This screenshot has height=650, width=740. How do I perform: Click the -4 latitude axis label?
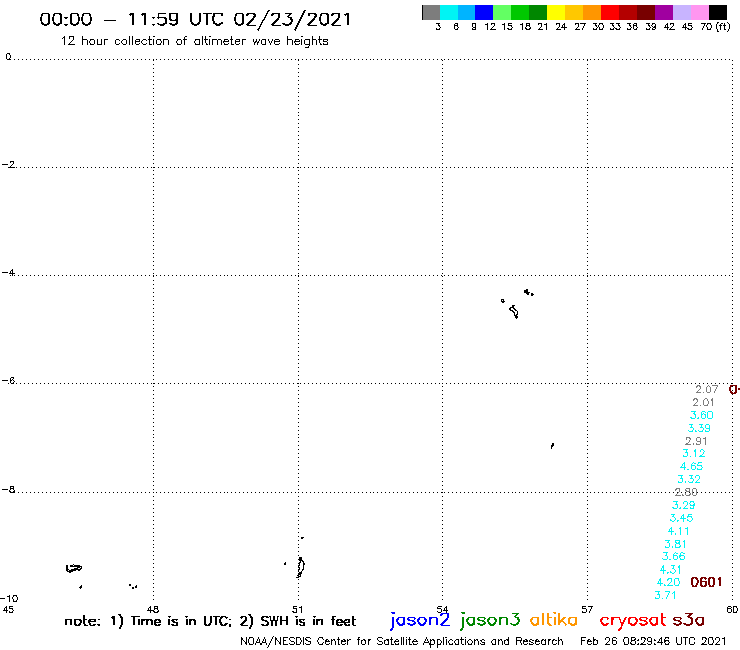point(8,273)
